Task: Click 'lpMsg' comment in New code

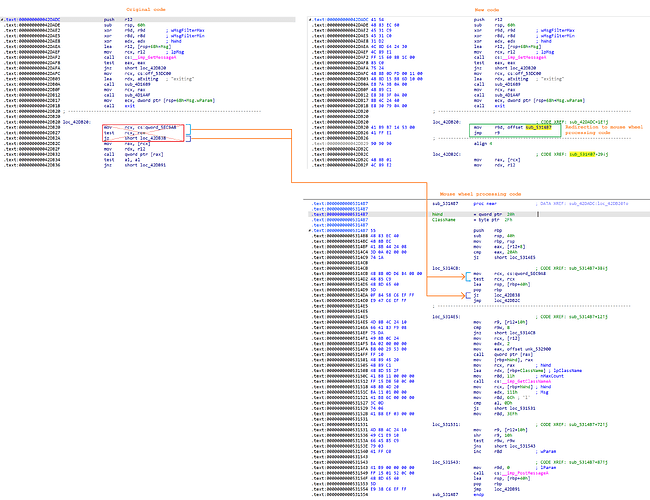Action: point(547,52)
